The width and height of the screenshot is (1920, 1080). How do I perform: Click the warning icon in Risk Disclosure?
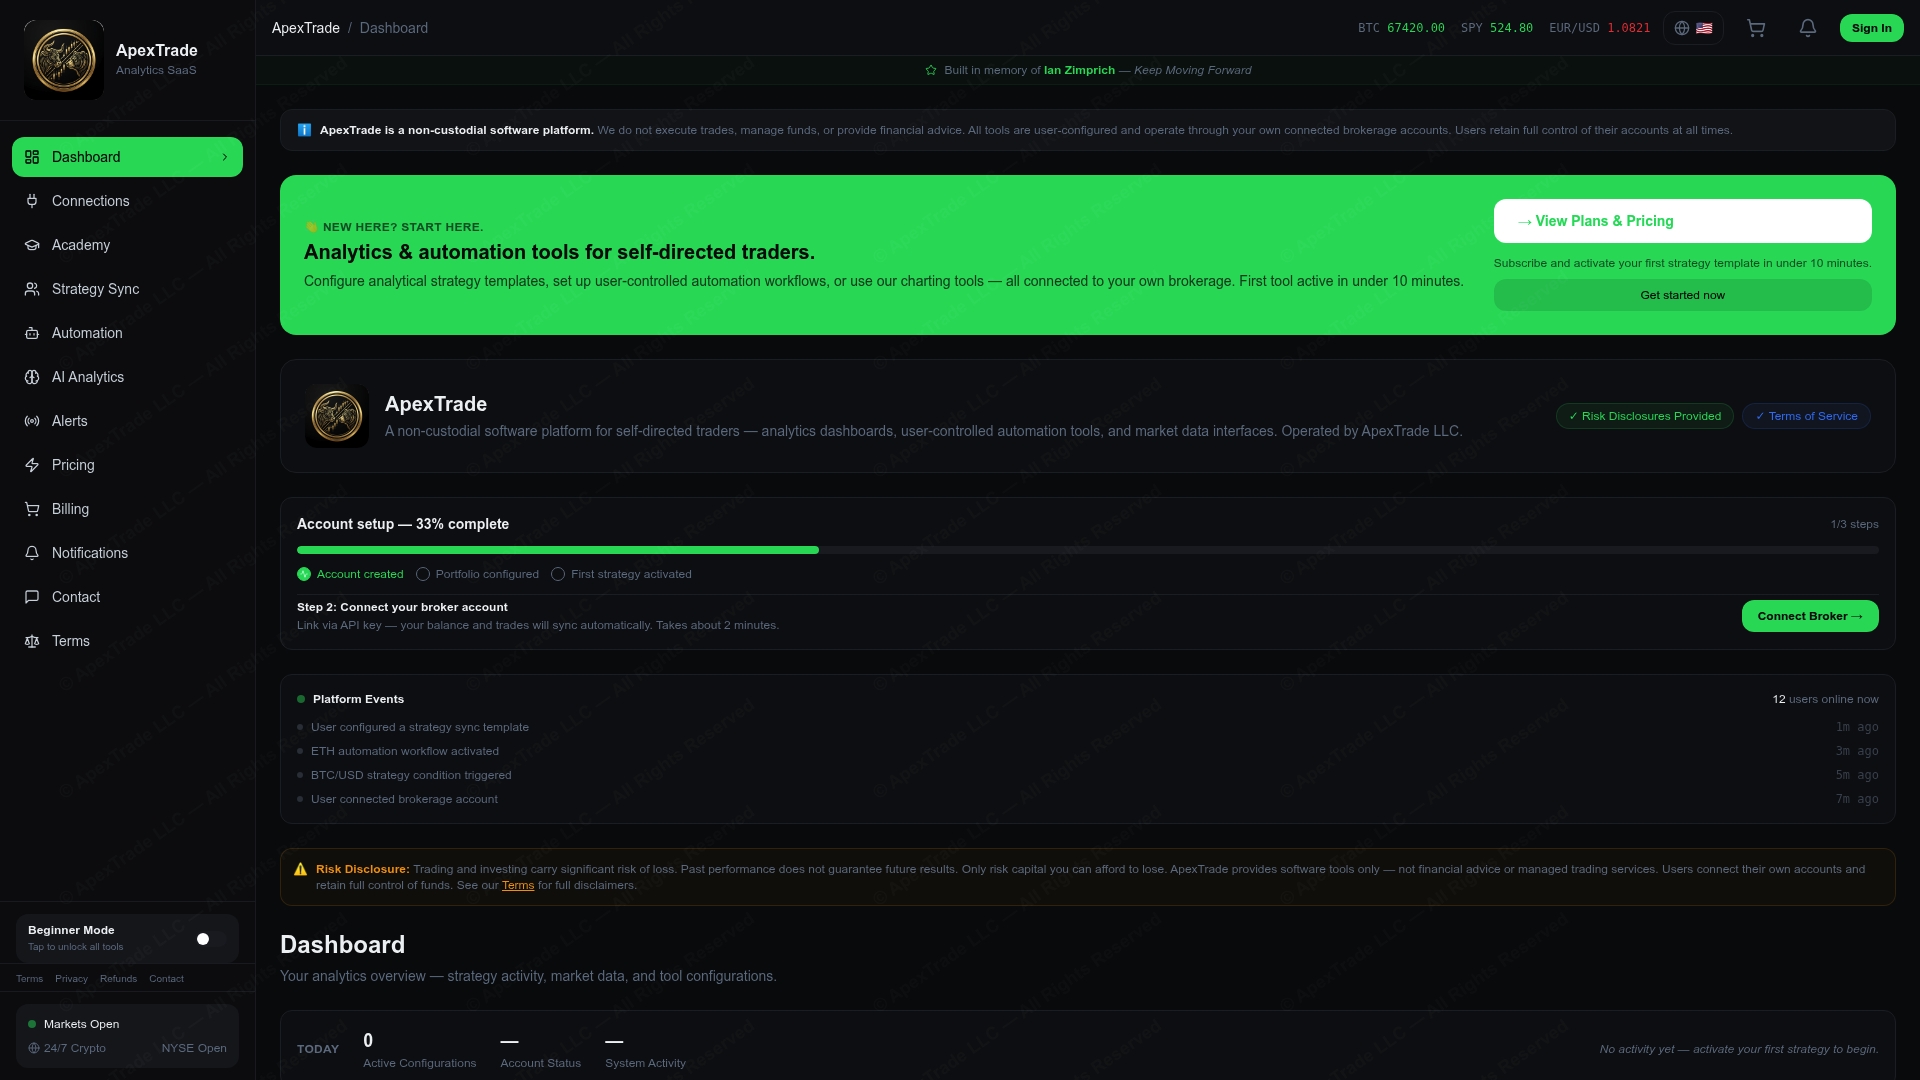(300, 869)
